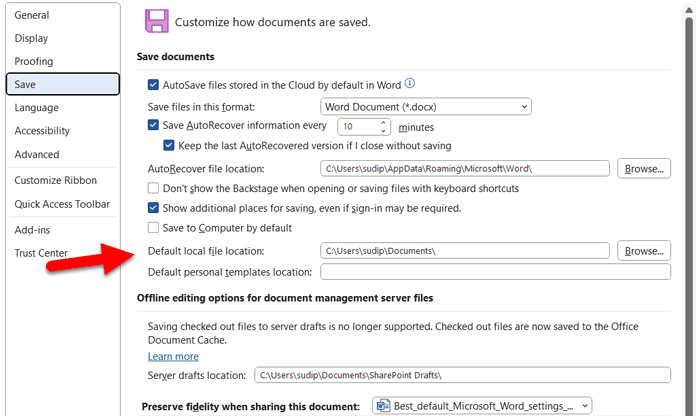The image size is (700, 416).
Task: Click the Word document icon in fidelity dropdown
Action: [381, 405]
